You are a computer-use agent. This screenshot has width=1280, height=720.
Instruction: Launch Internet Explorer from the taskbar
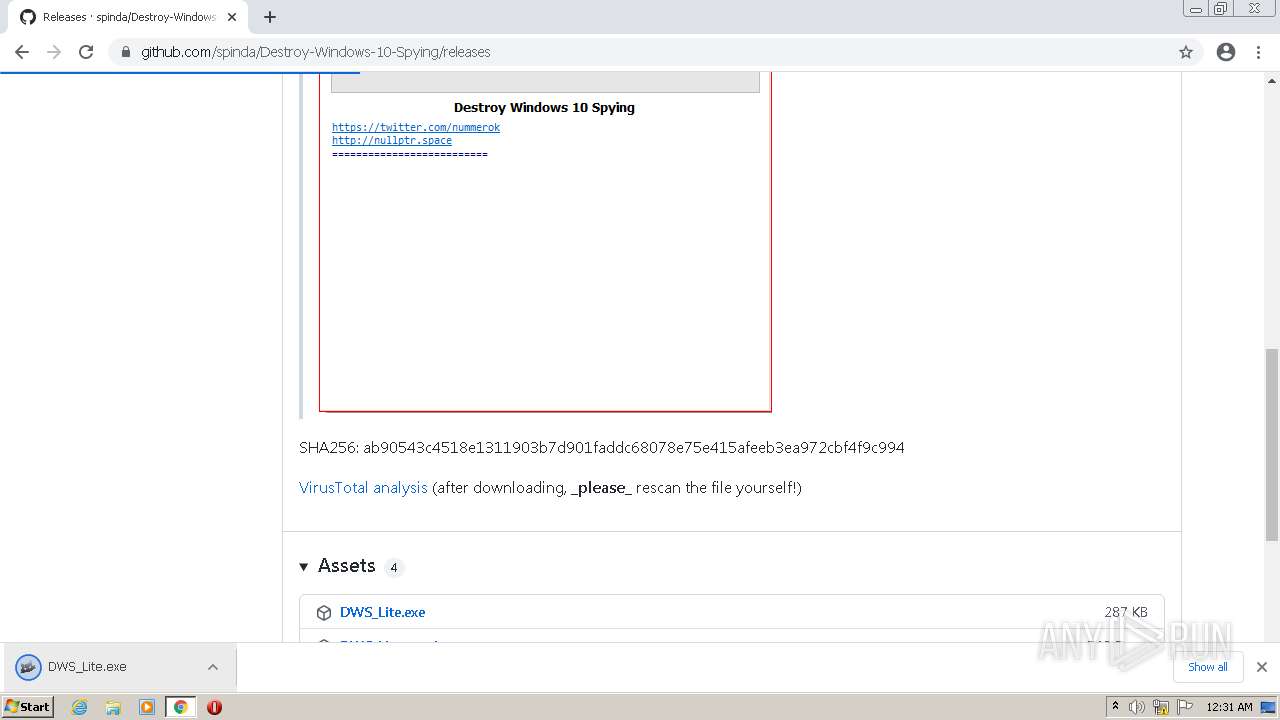point(80,707)
